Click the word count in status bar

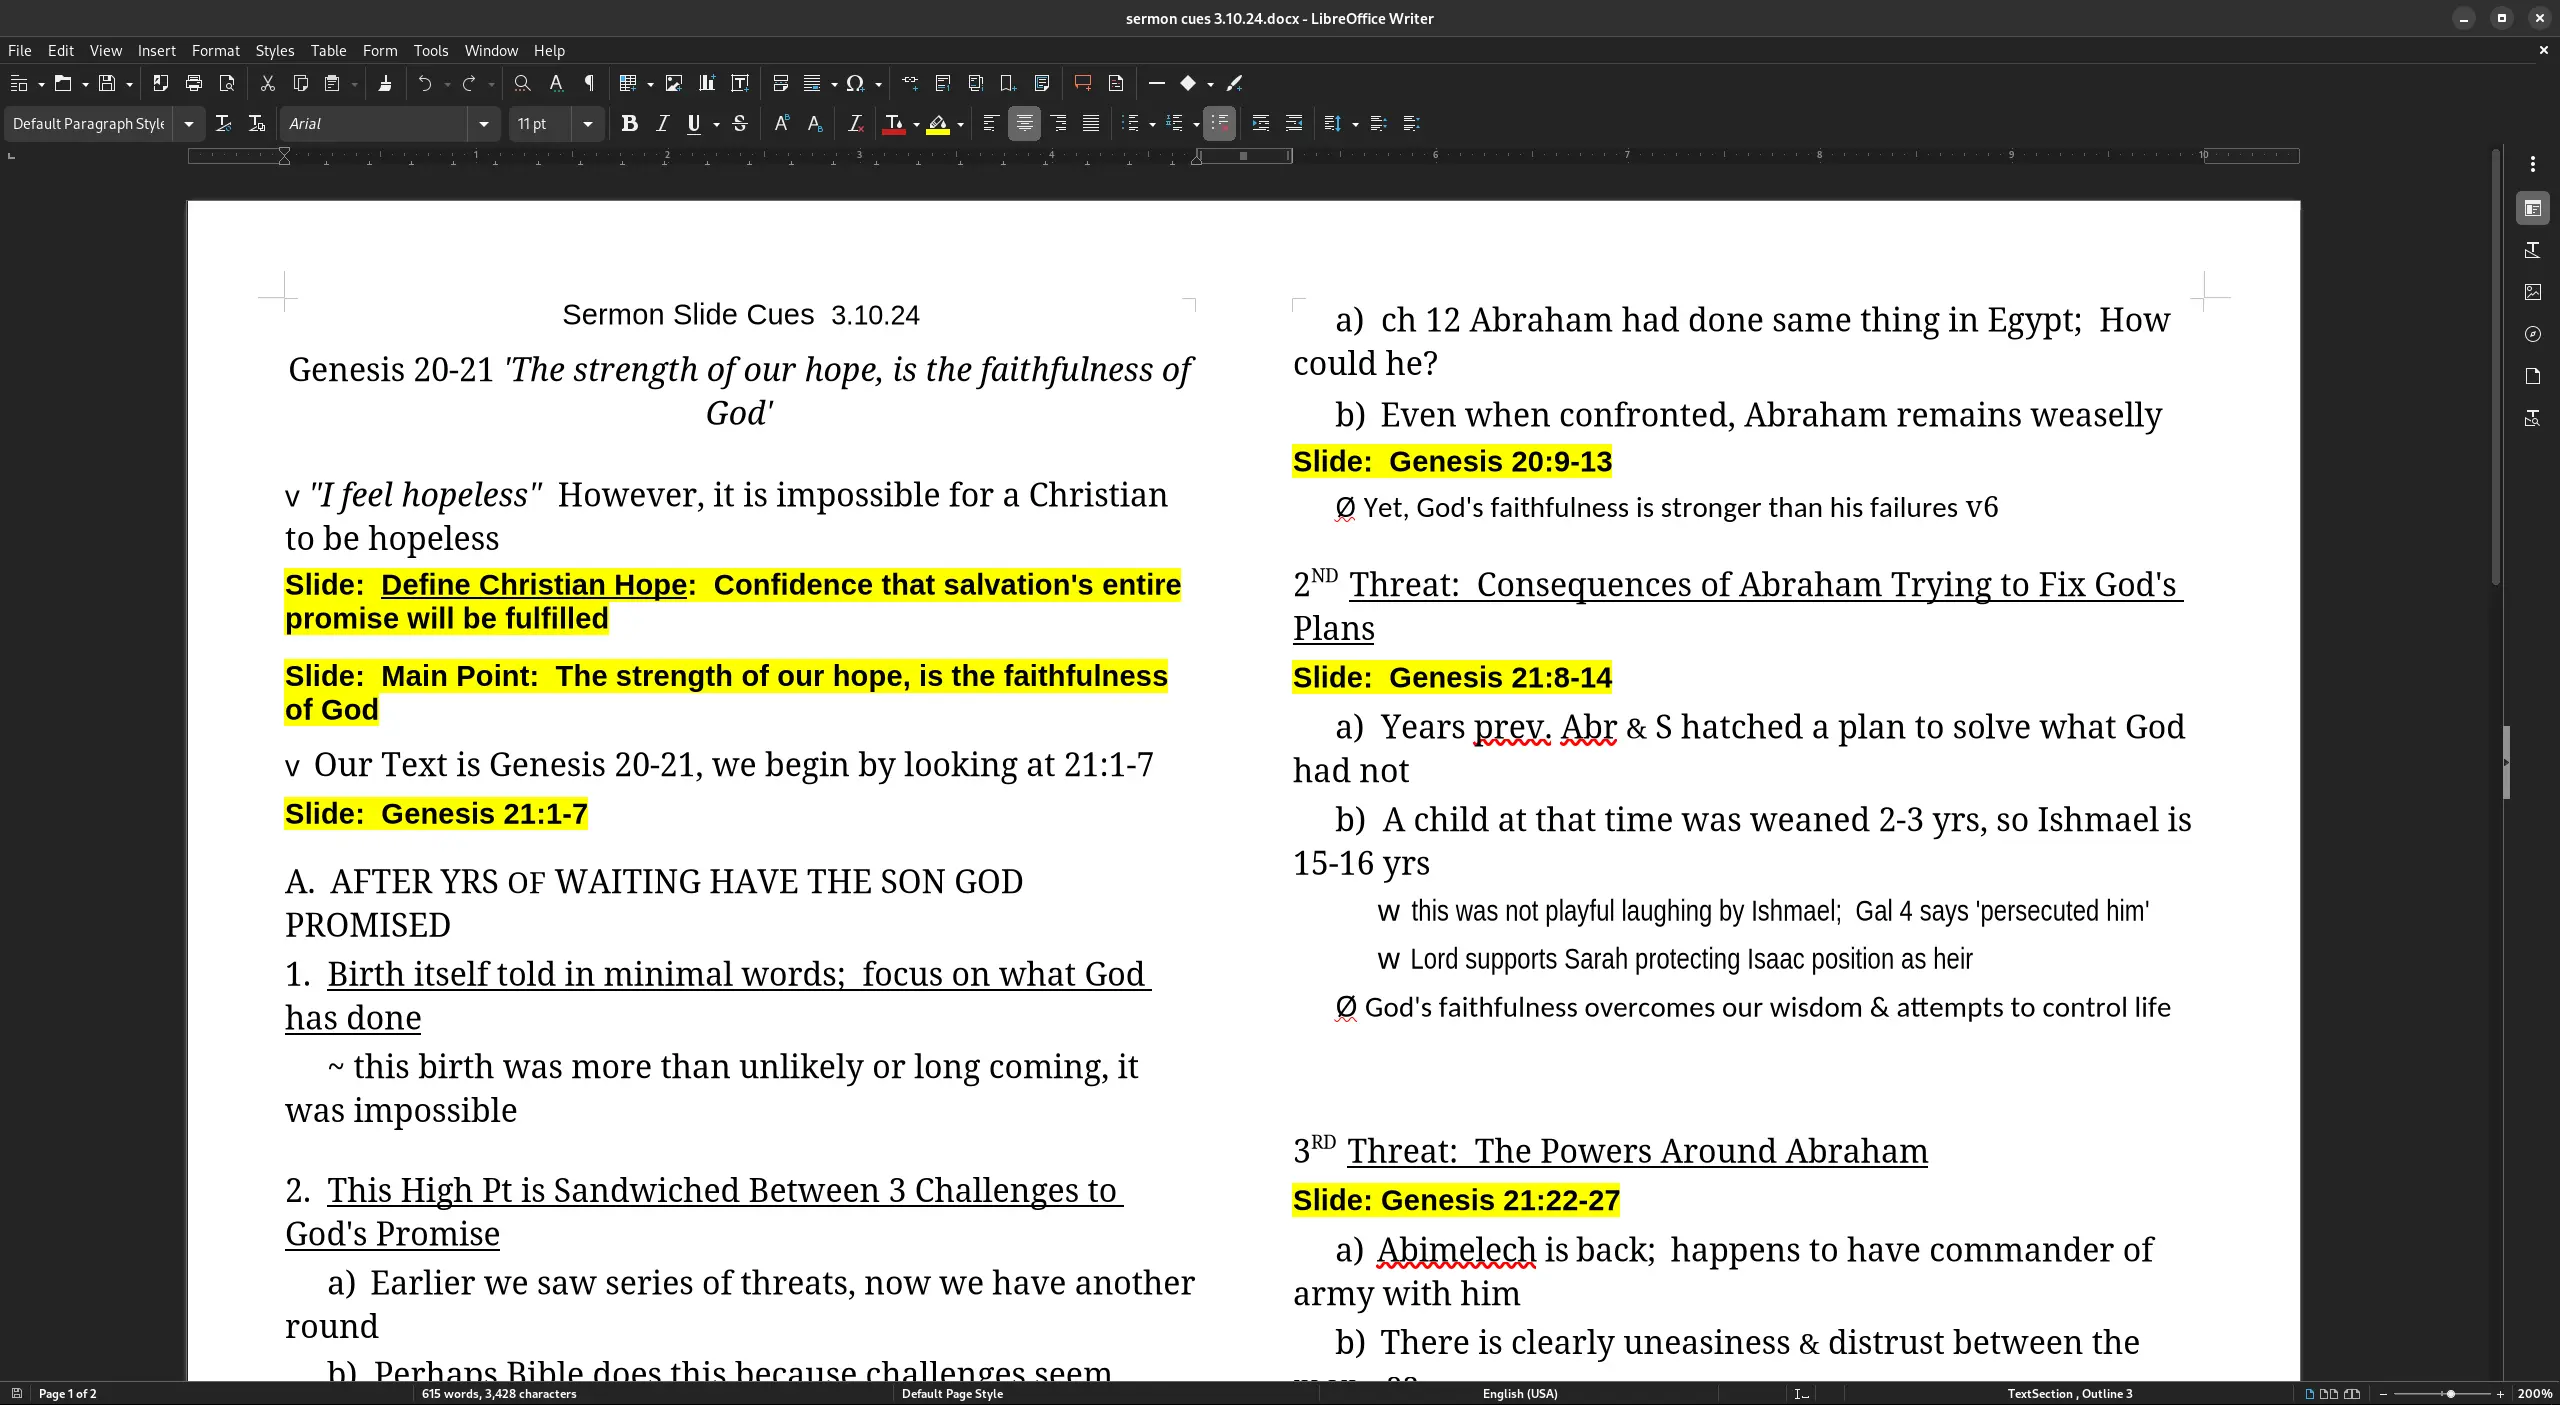tap(499, 1393)
